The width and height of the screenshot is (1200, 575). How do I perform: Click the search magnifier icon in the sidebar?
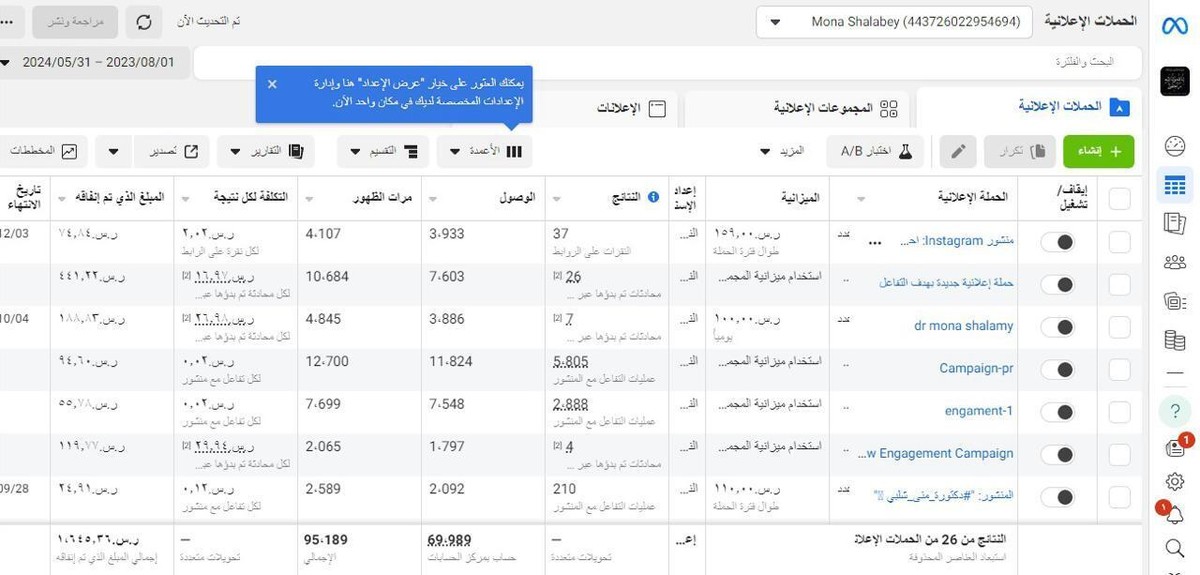click(x=1175, y=547)
